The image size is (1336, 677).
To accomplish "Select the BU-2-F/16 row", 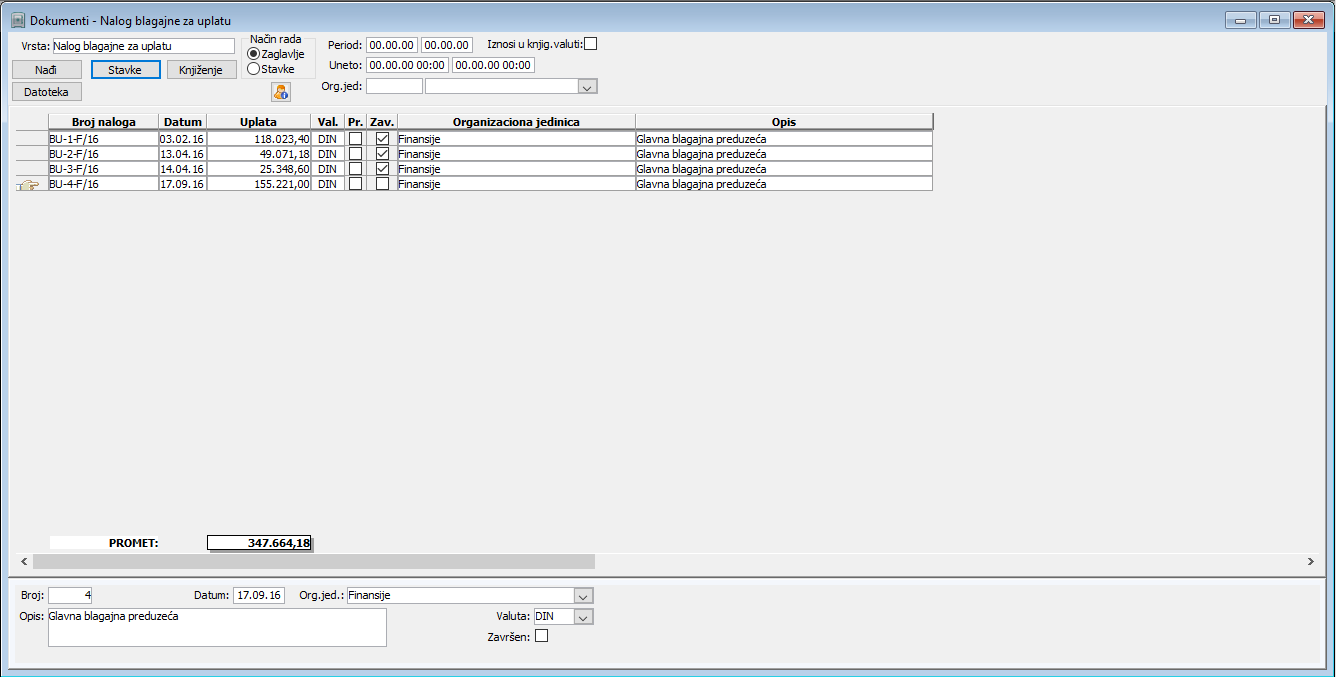I will coord(490,154).
